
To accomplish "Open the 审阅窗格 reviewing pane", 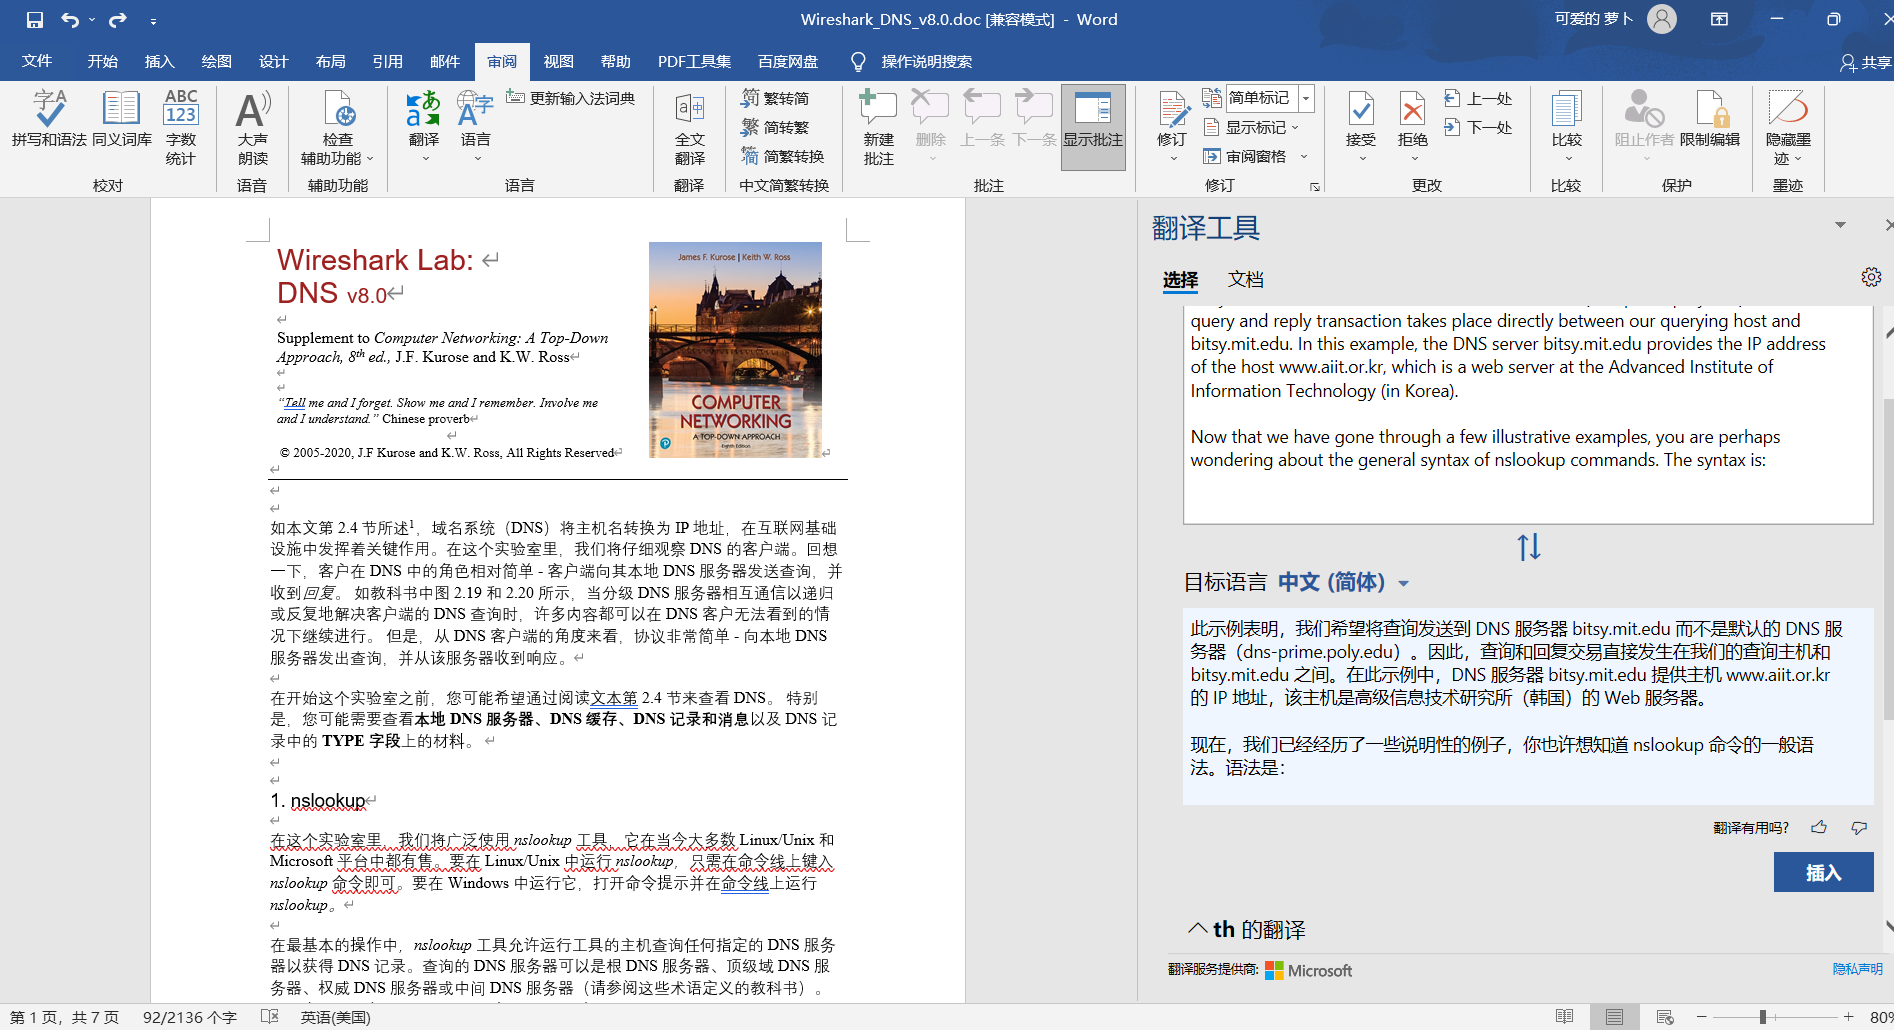I will [1245, 156].
